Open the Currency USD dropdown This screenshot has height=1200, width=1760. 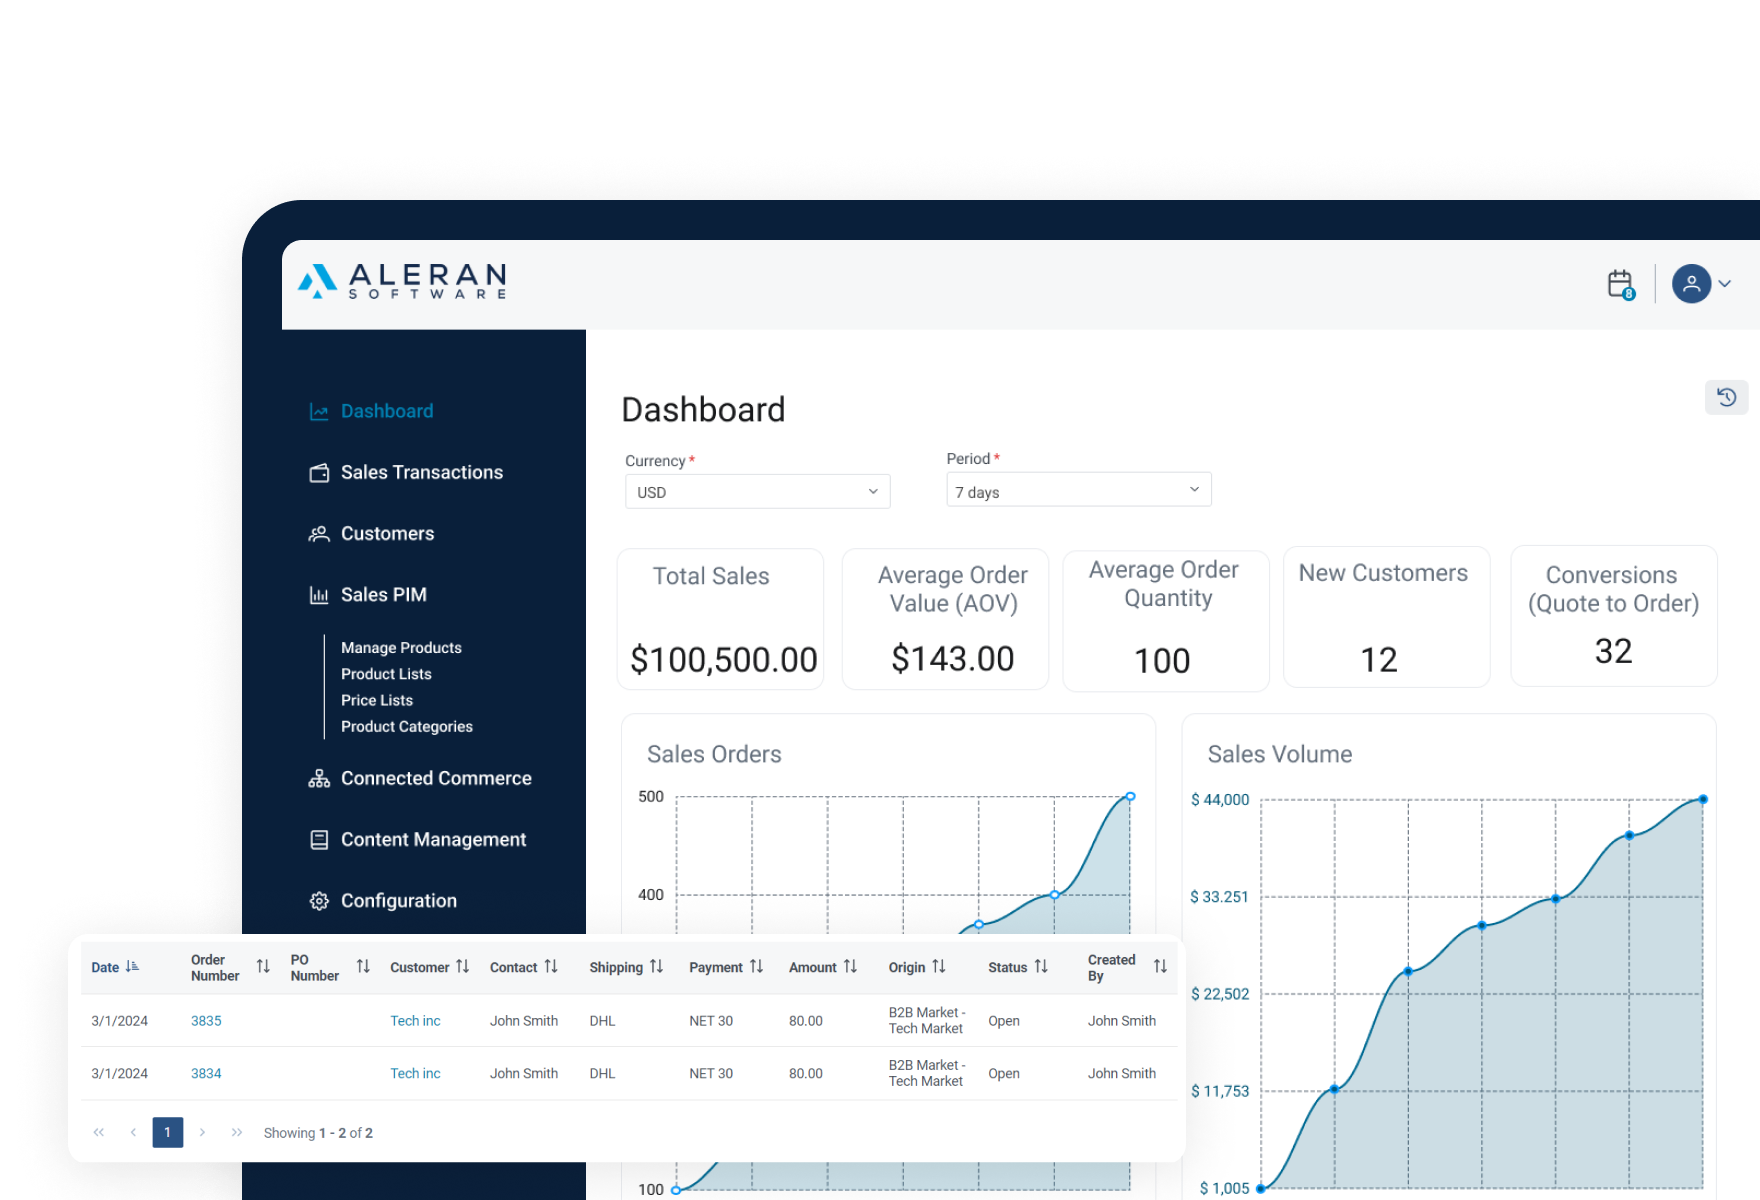coord(757,492)
